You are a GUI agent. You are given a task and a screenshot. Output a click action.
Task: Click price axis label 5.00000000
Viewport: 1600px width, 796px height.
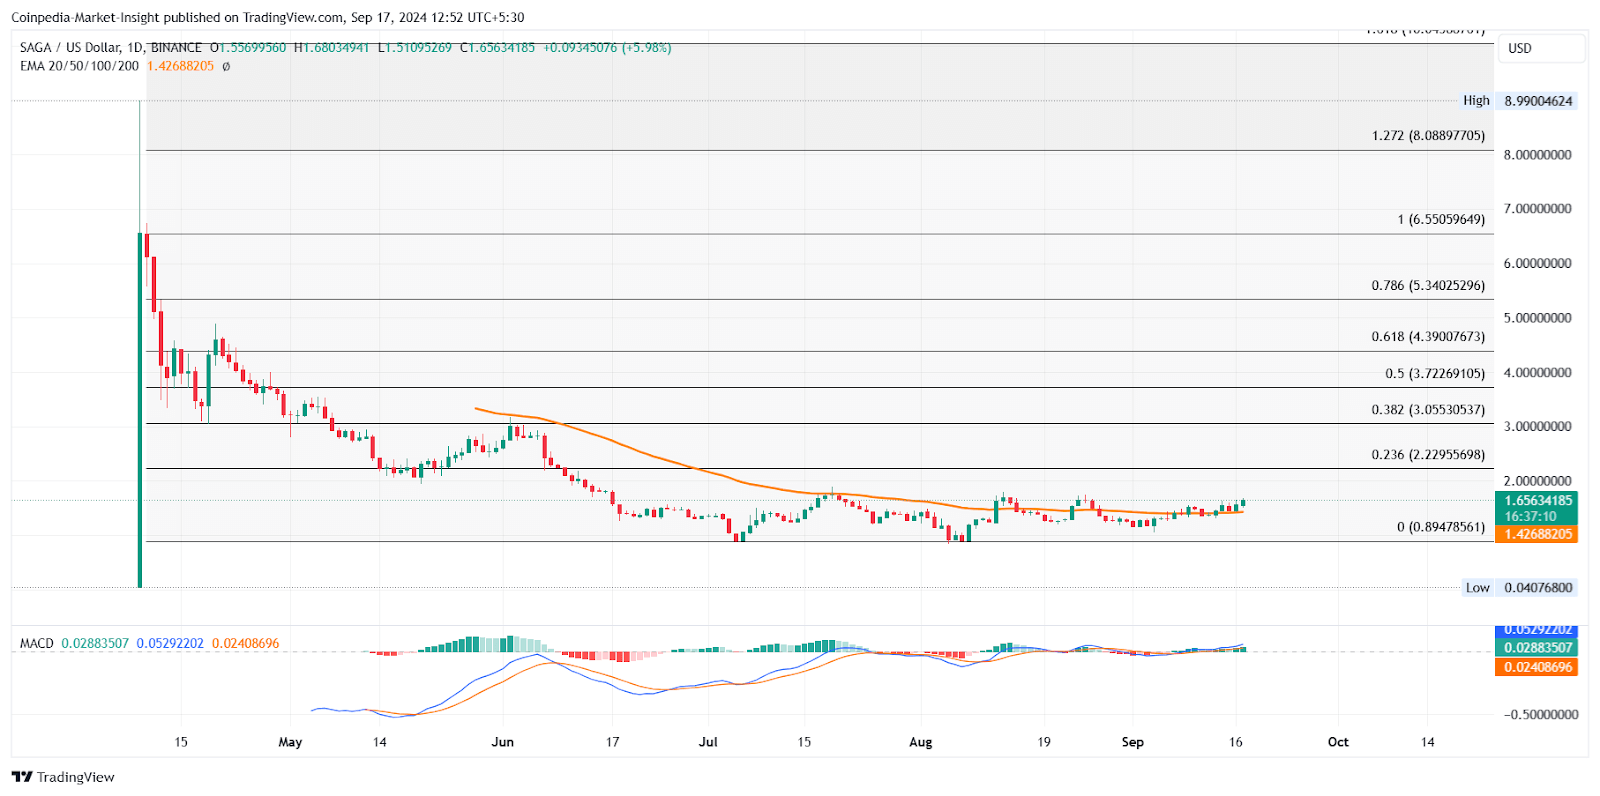click(x=1538, y=318)
